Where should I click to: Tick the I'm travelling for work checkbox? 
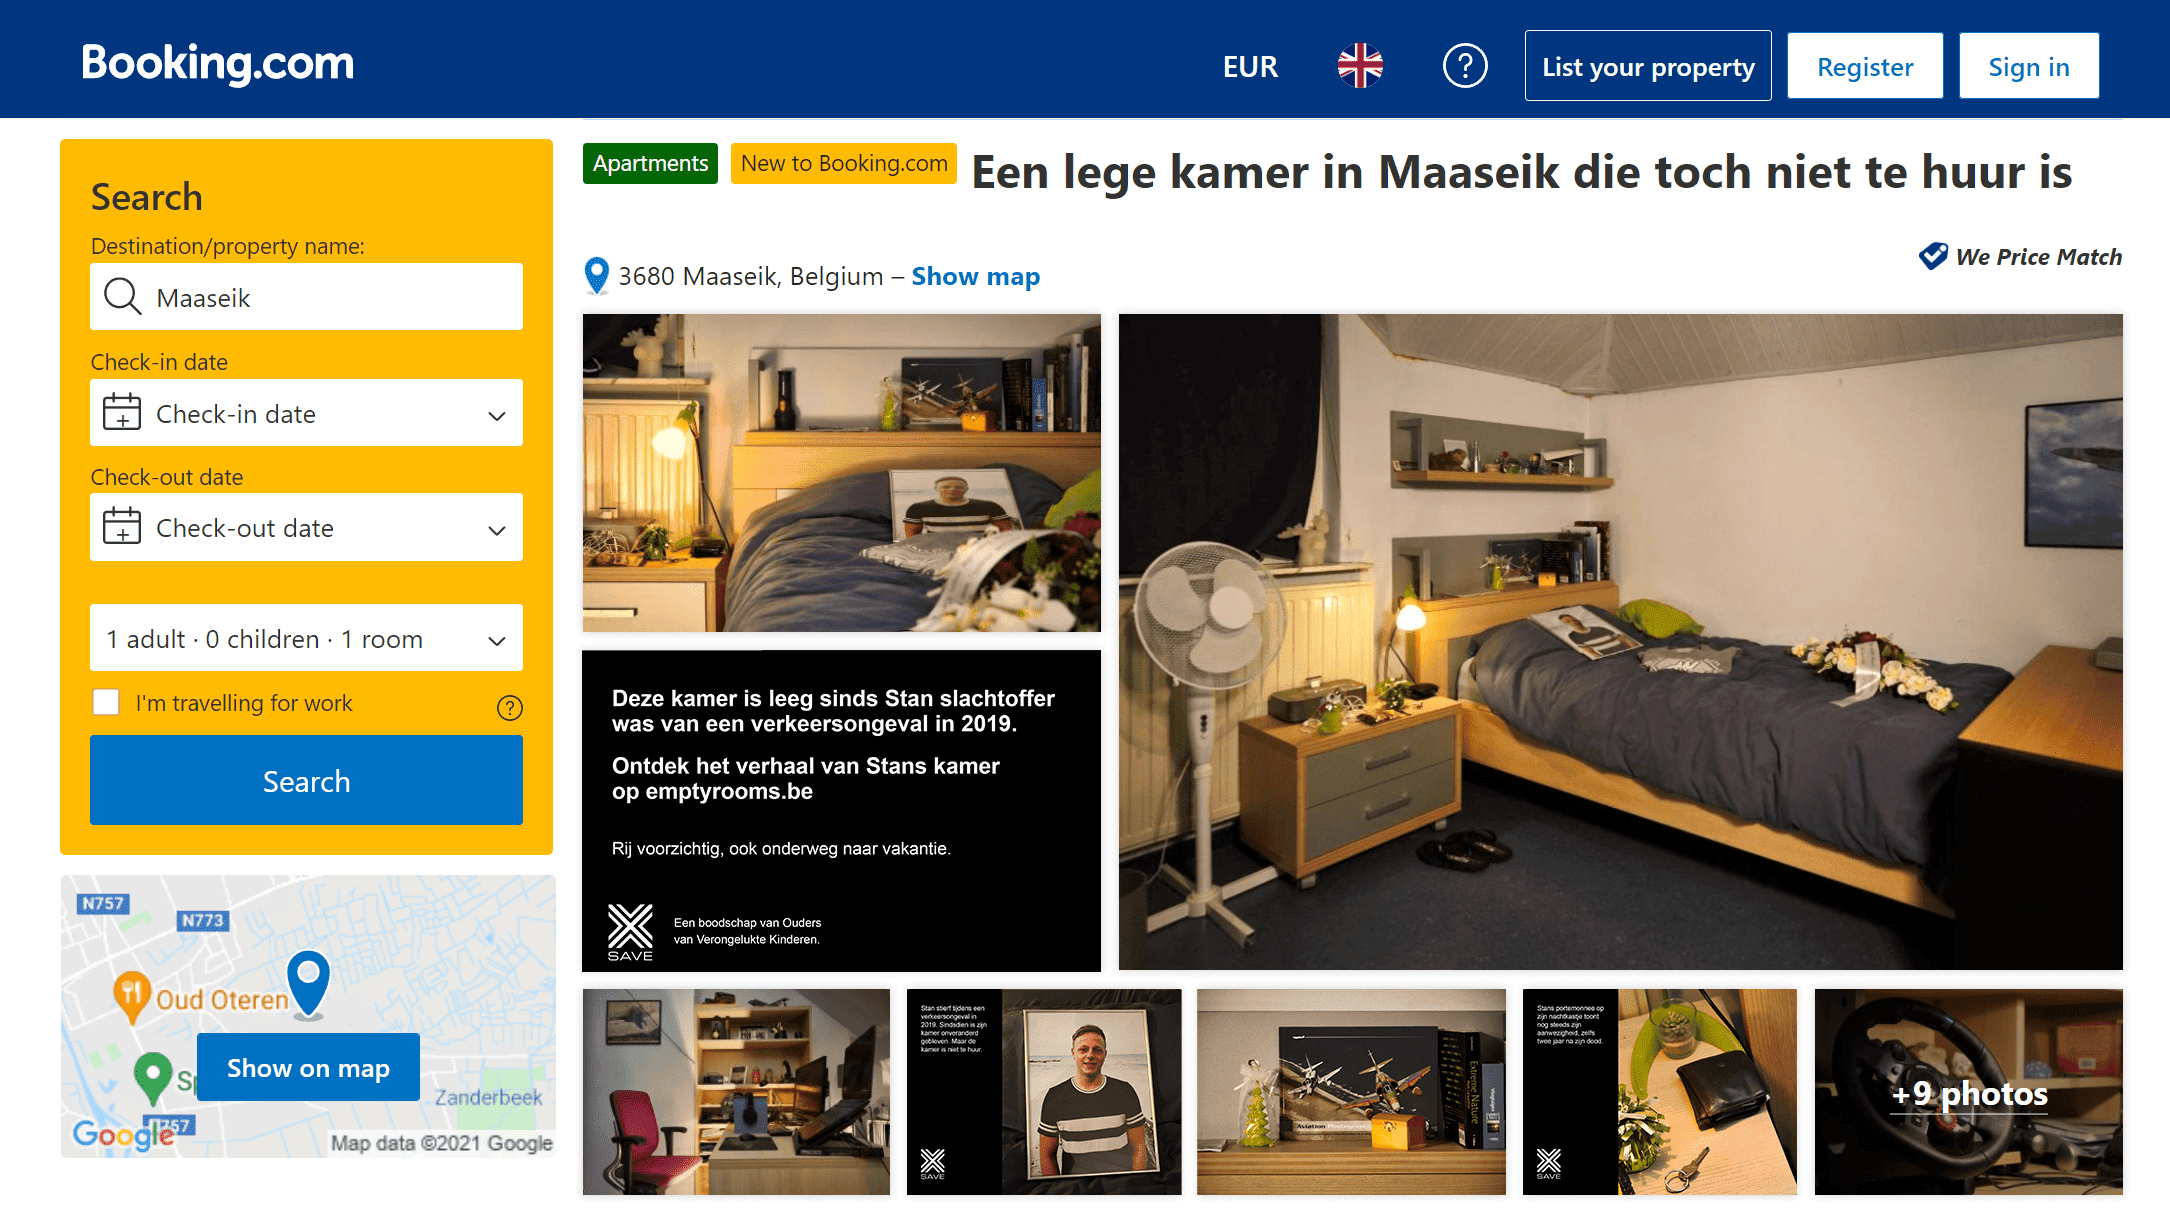(106, 702)
